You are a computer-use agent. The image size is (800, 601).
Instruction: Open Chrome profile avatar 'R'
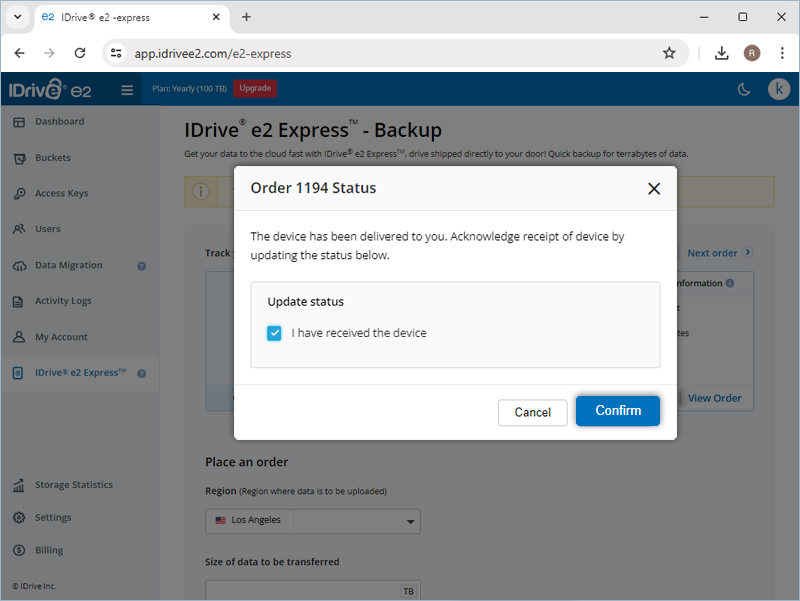[752, 53]
